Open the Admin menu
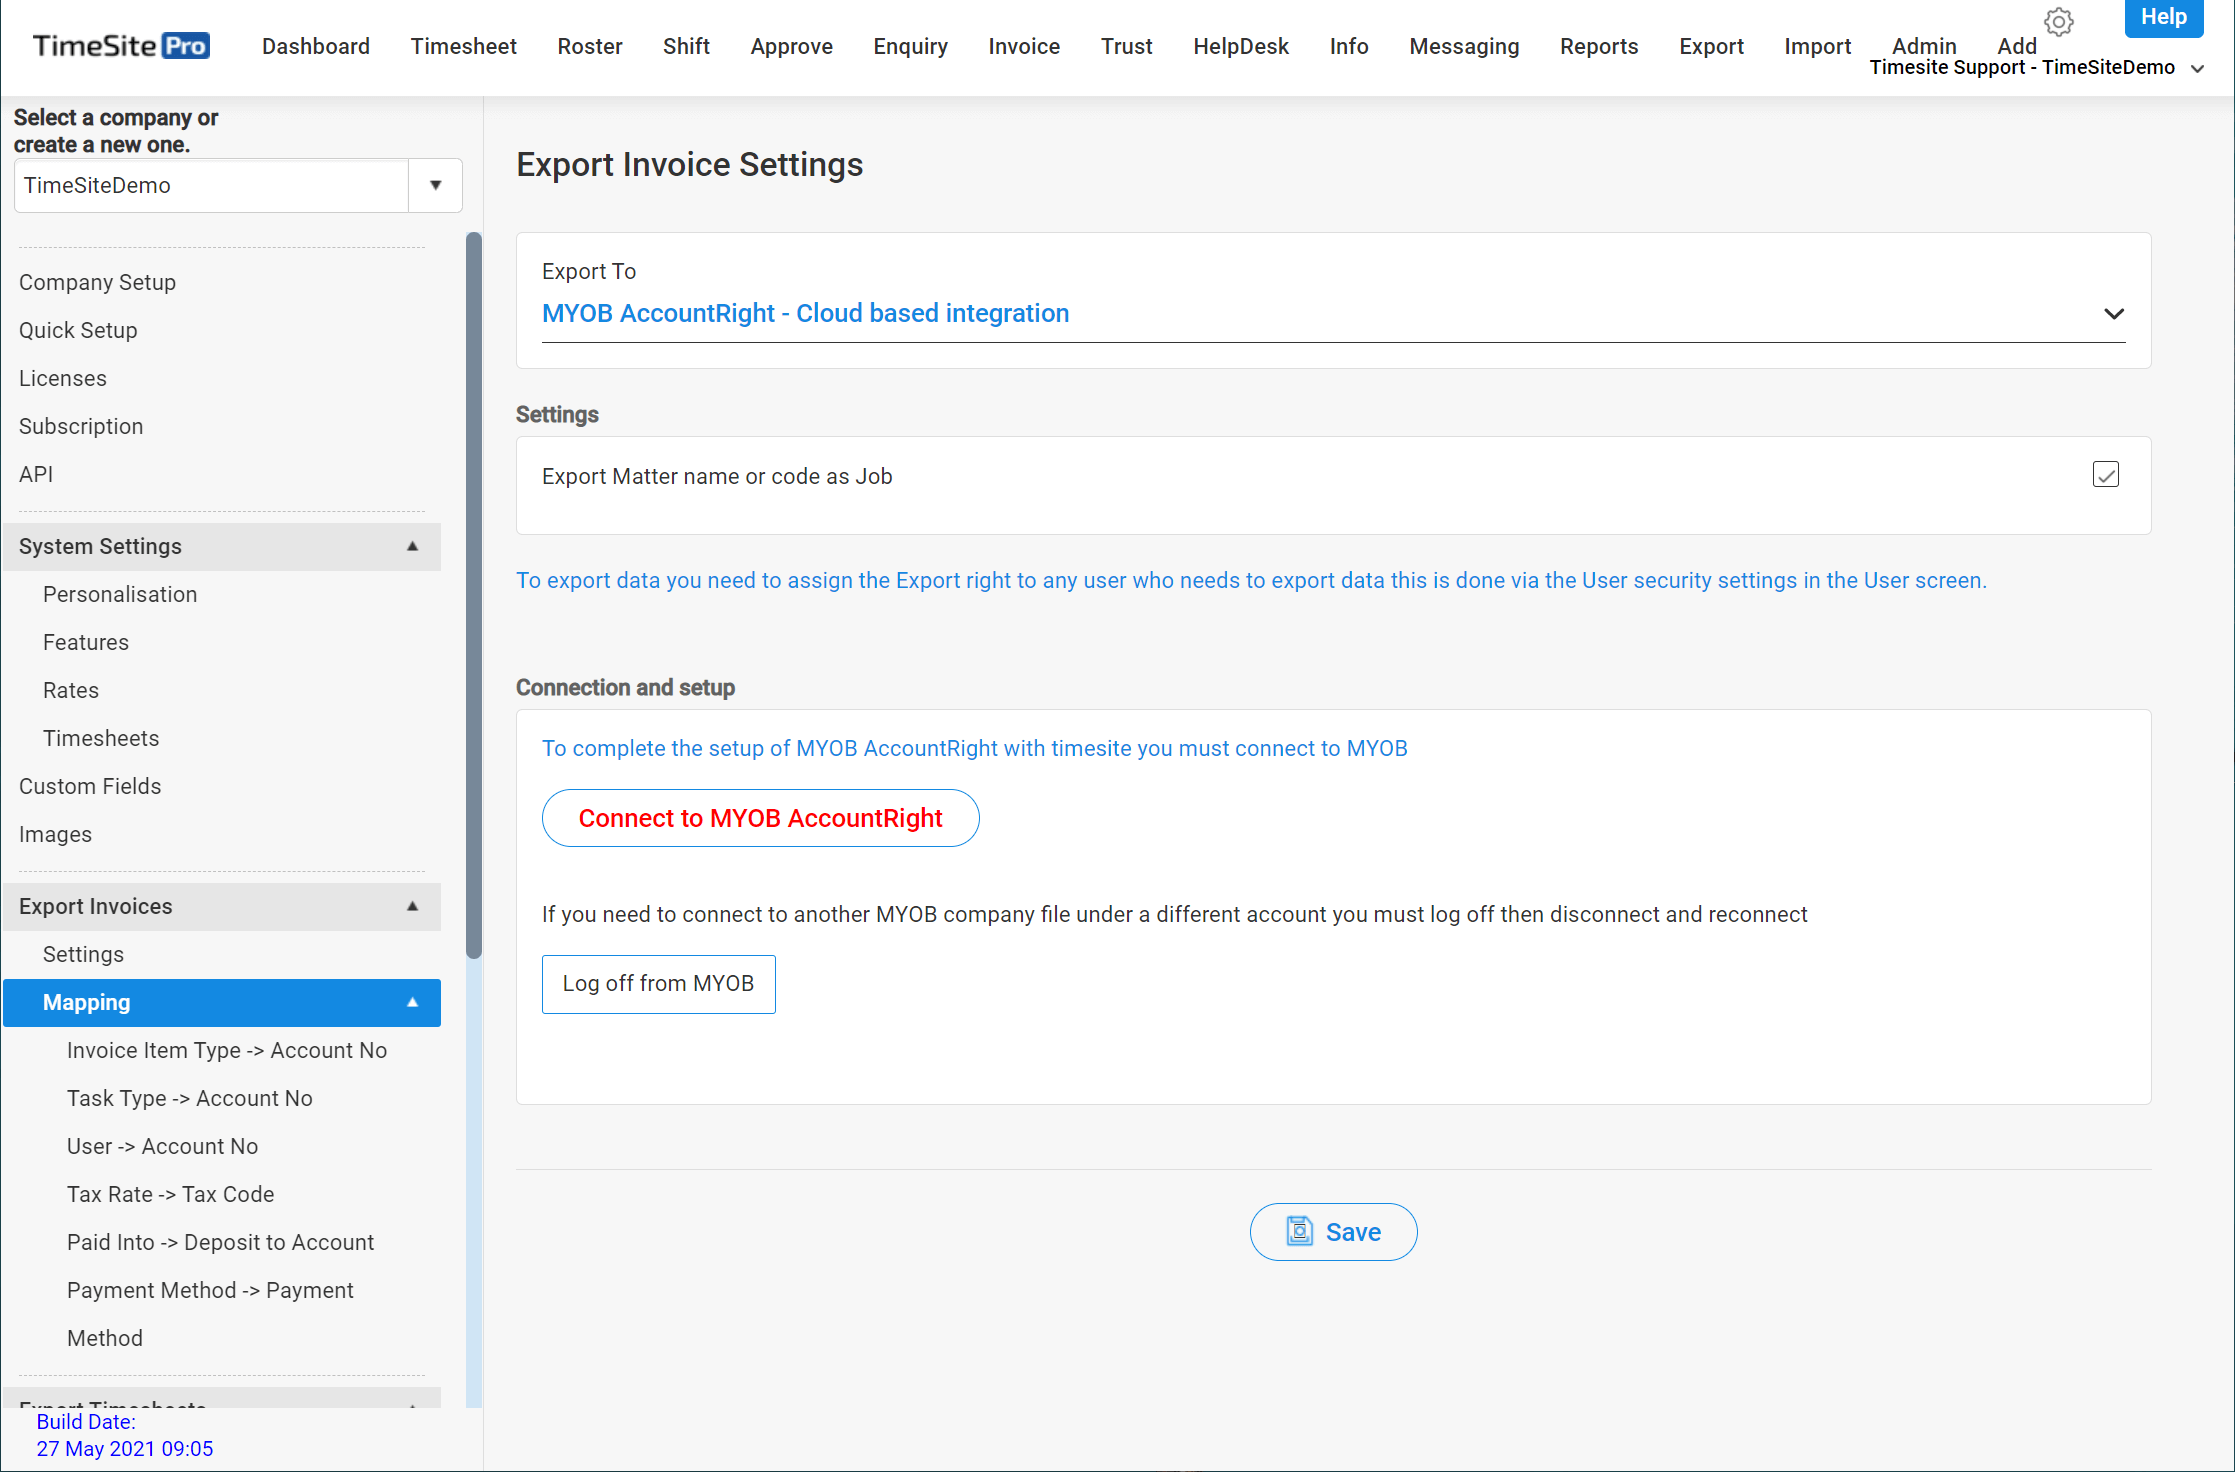This screenshot has height=1472, width=2235. pos(1924,45)
